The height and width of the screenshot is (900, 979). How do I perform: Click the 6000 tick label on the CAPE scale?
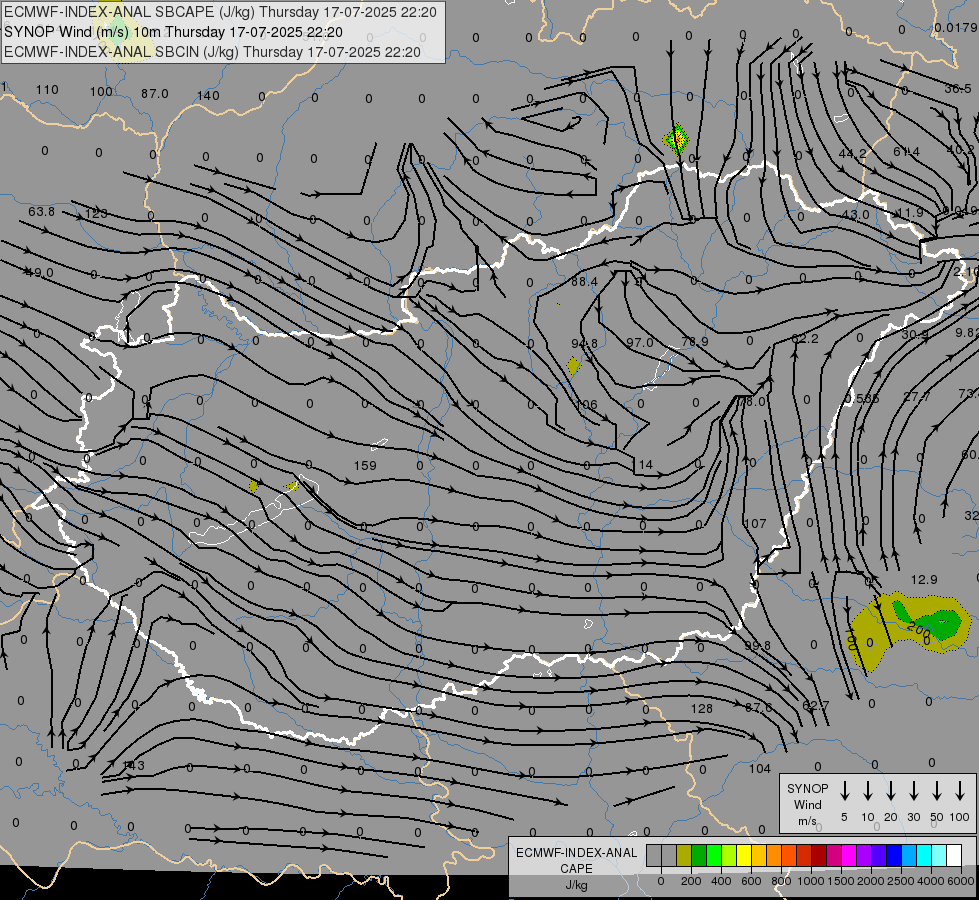(x=960, y=881)
